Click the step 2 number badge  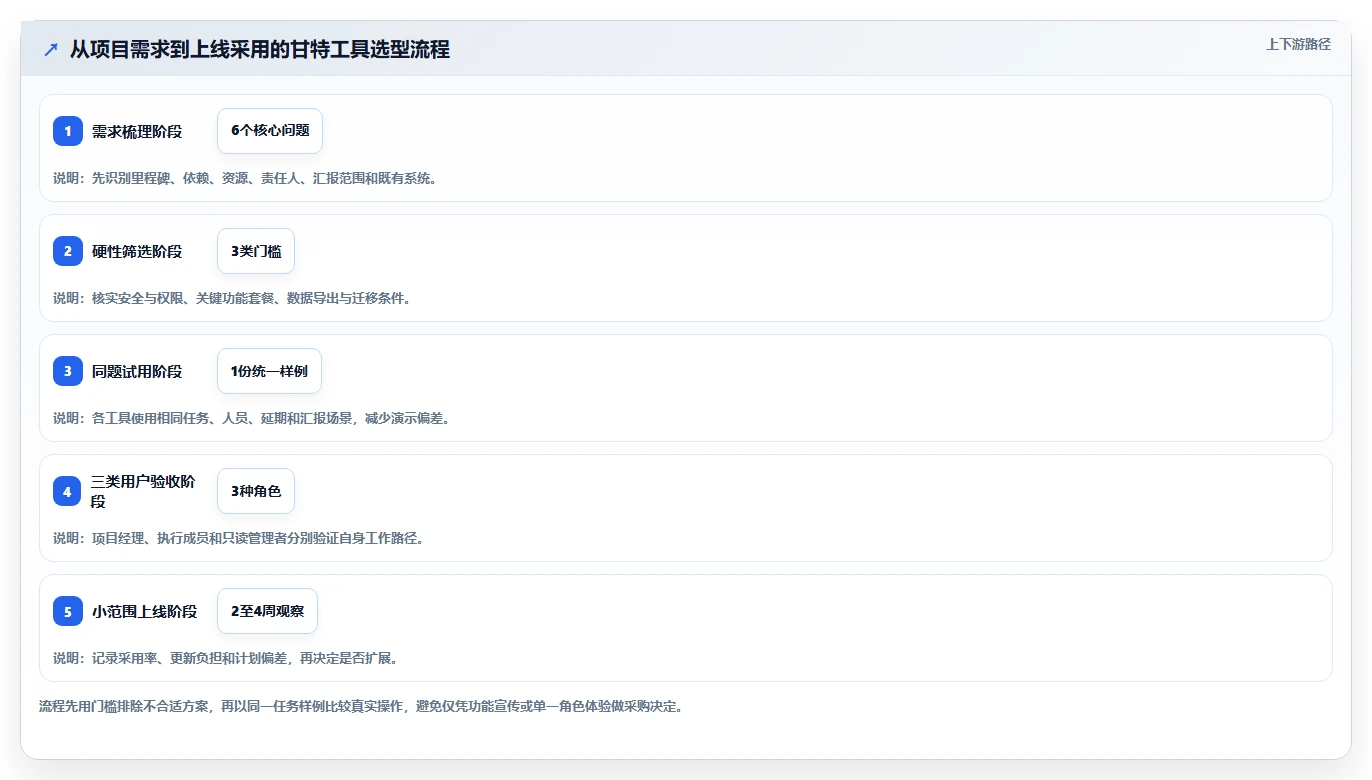[x=68, y=251]
